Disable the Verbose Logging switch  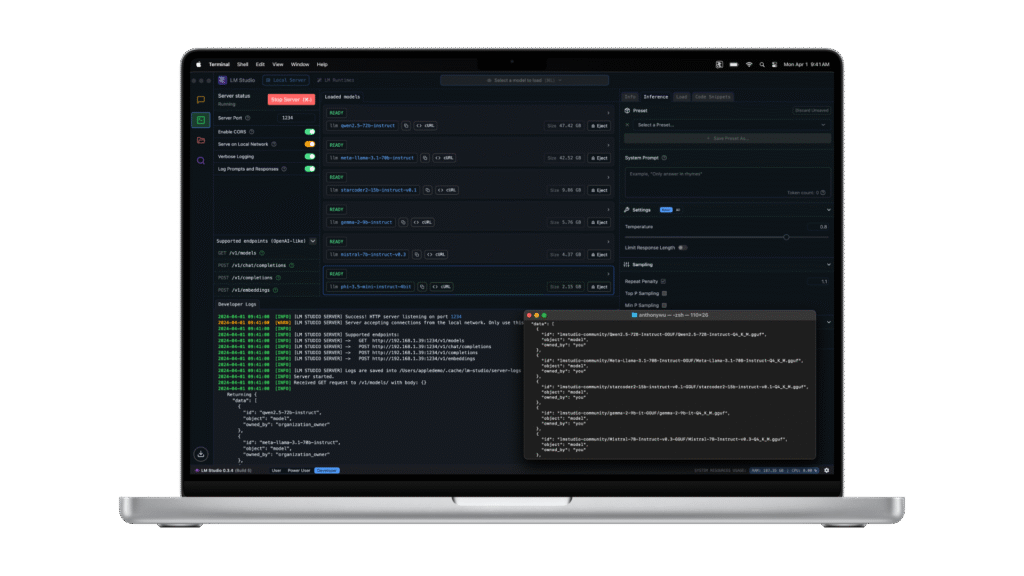point(310,156)
